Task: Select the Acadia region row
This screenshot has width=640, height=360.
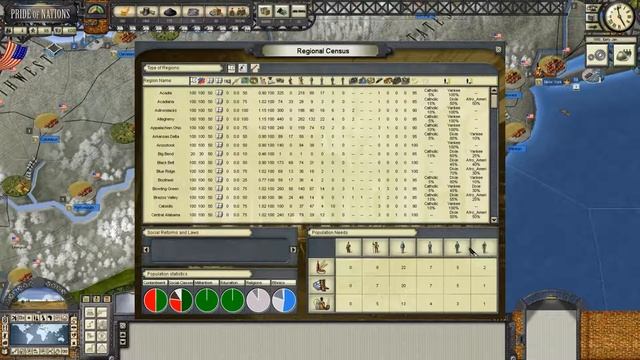Action: pos(316,93)
